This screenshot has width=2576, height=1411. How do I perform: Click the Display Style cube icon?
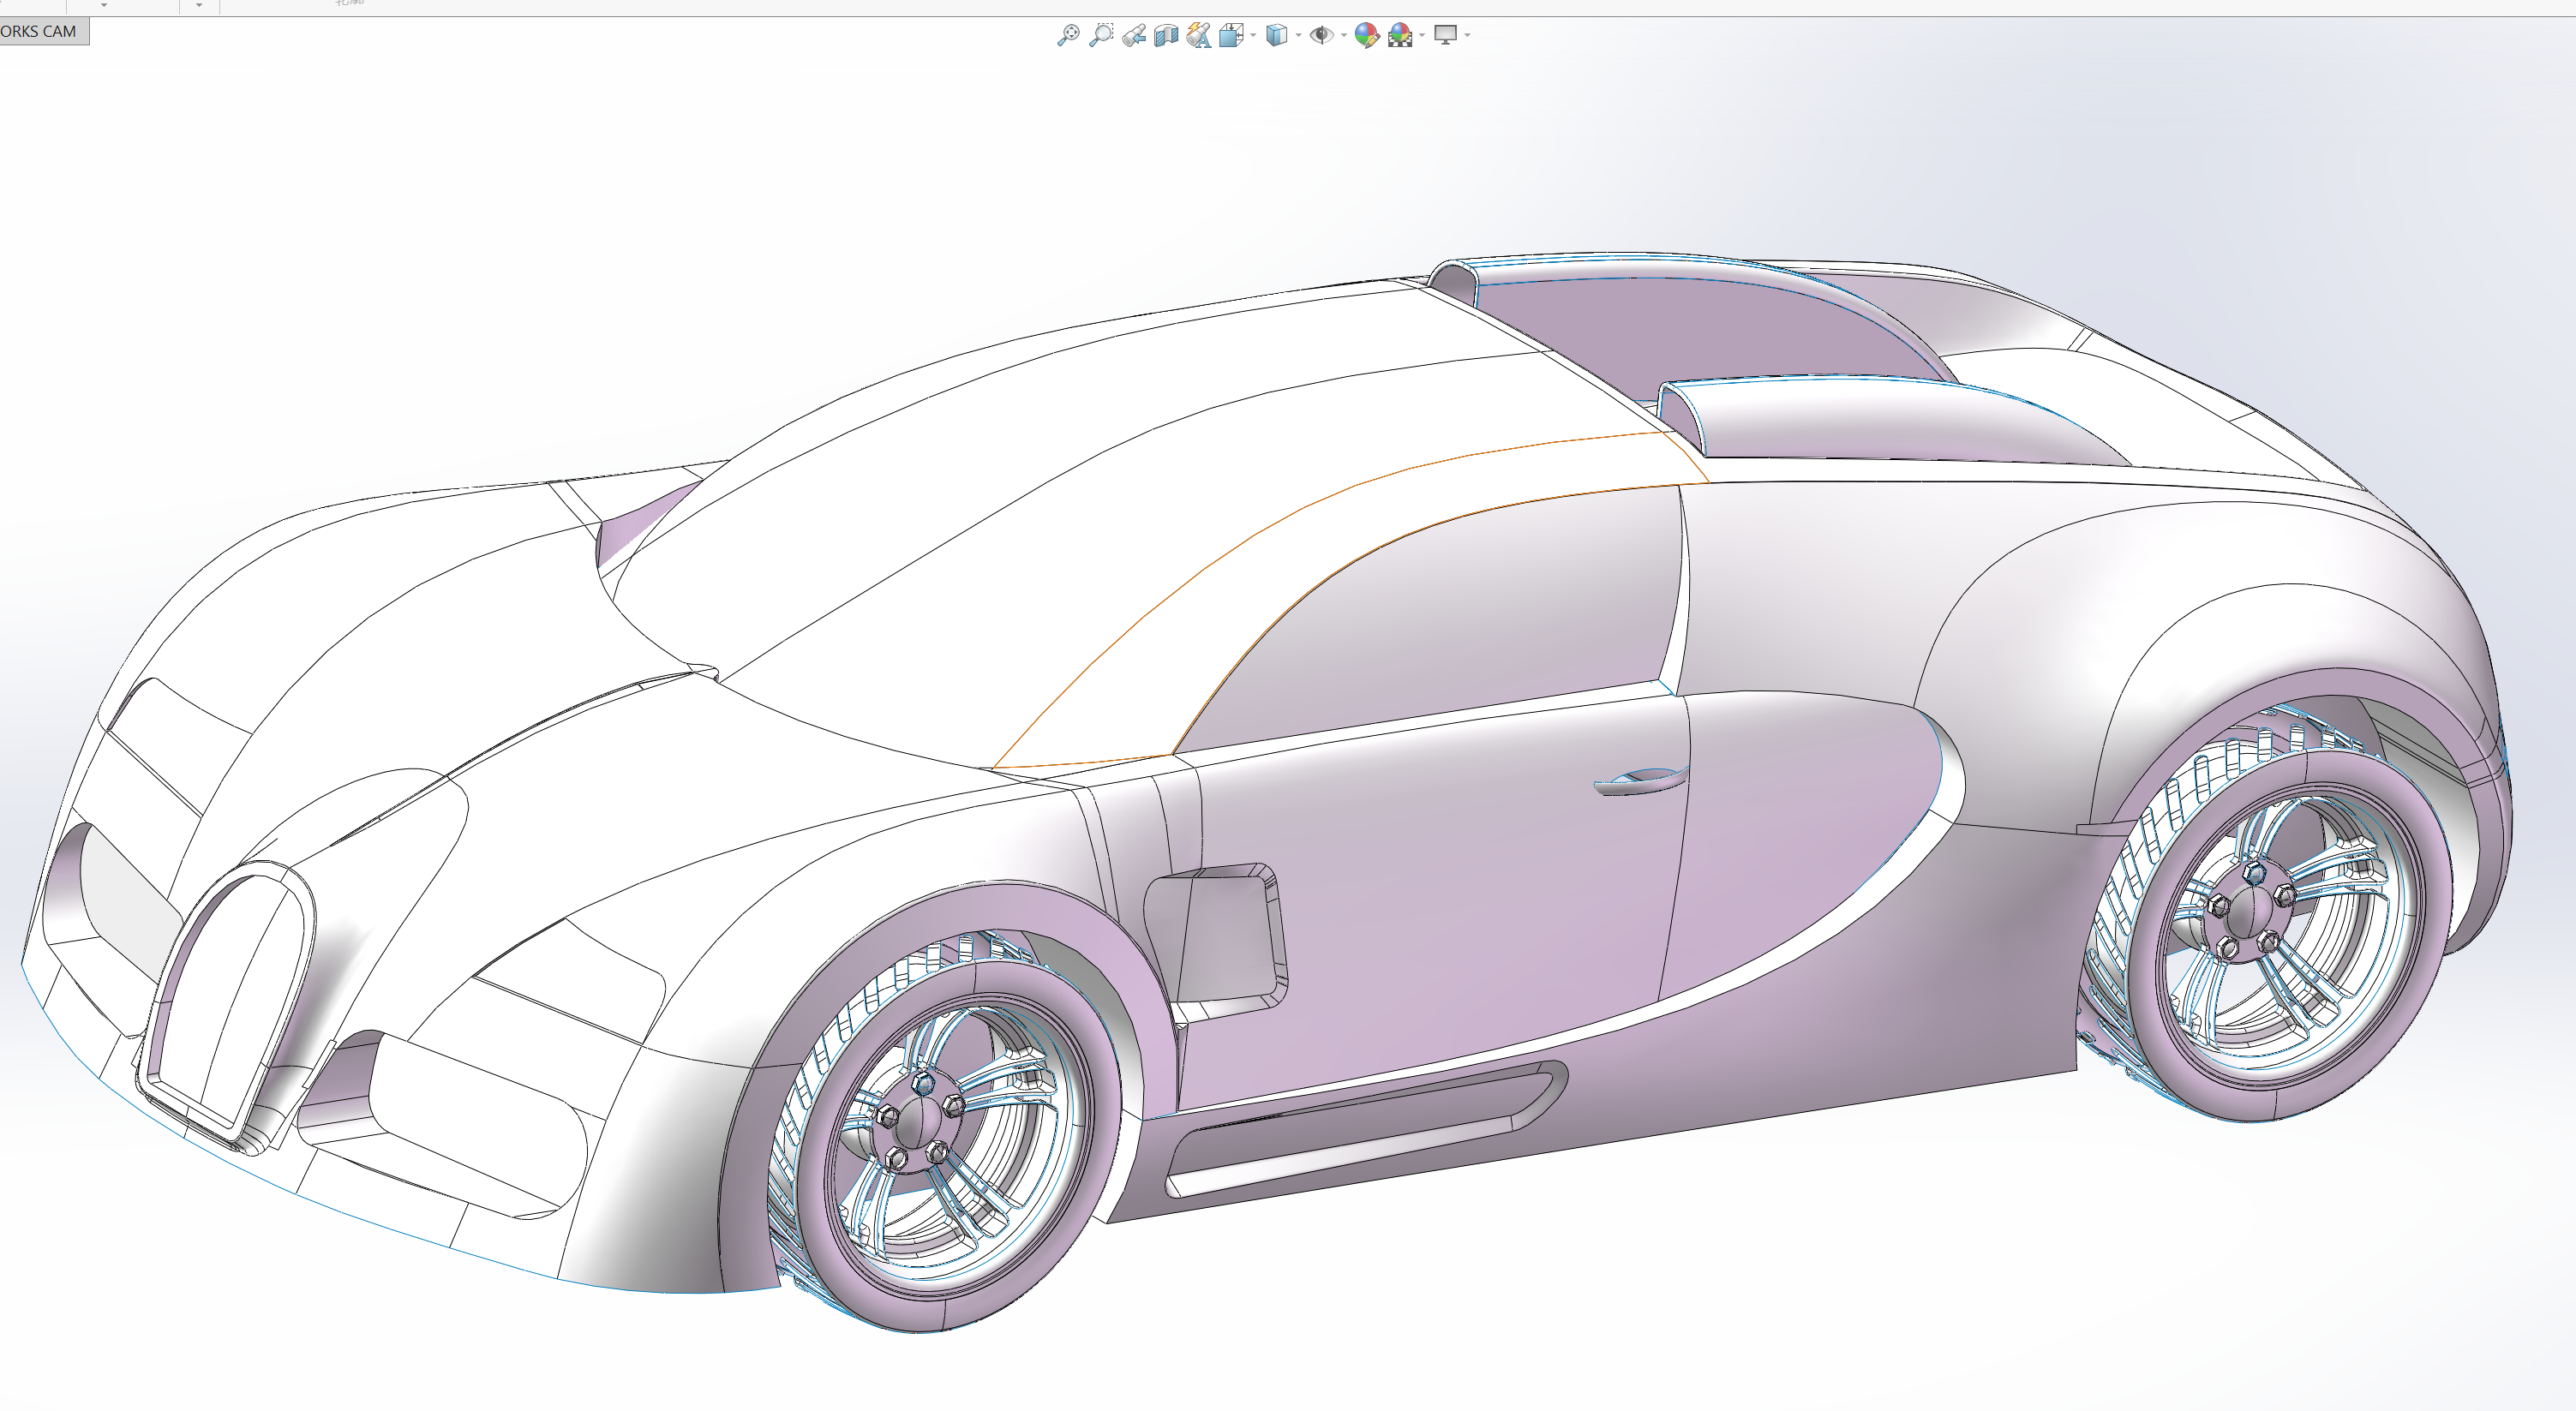click(1276, 35)
